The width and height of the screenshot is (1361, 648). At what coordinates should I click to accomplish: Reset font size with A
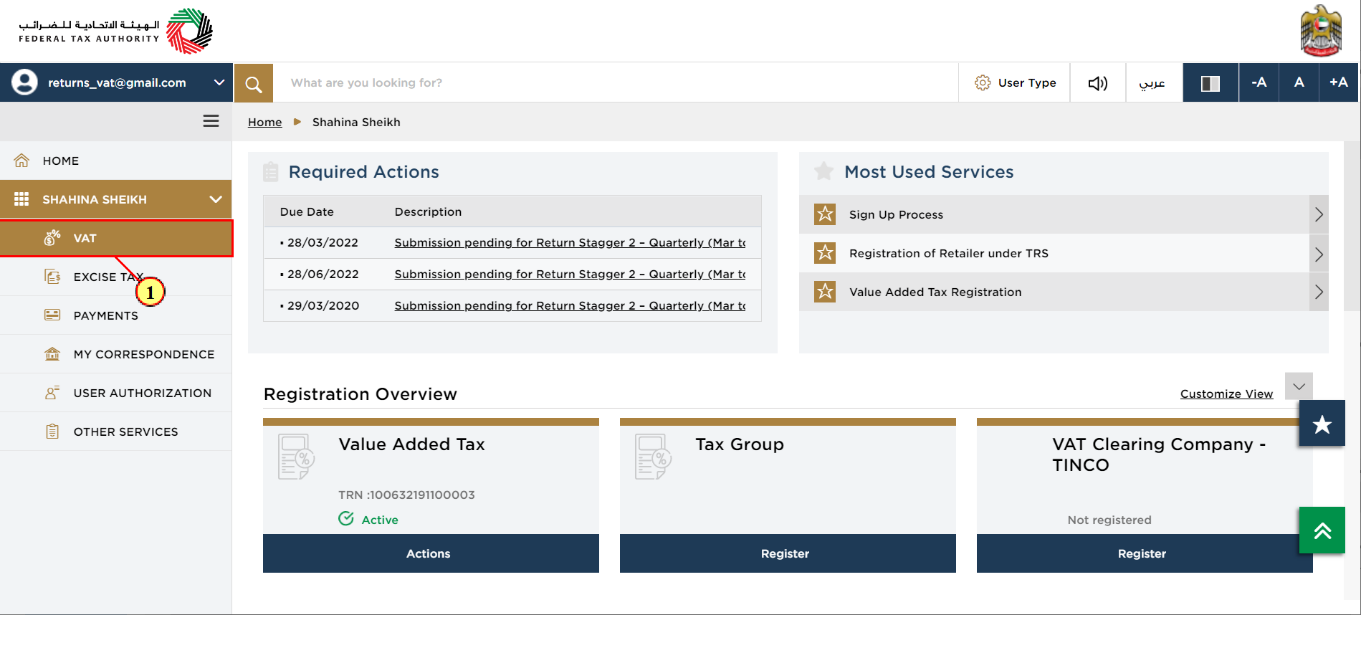(x=1299, y=83)
